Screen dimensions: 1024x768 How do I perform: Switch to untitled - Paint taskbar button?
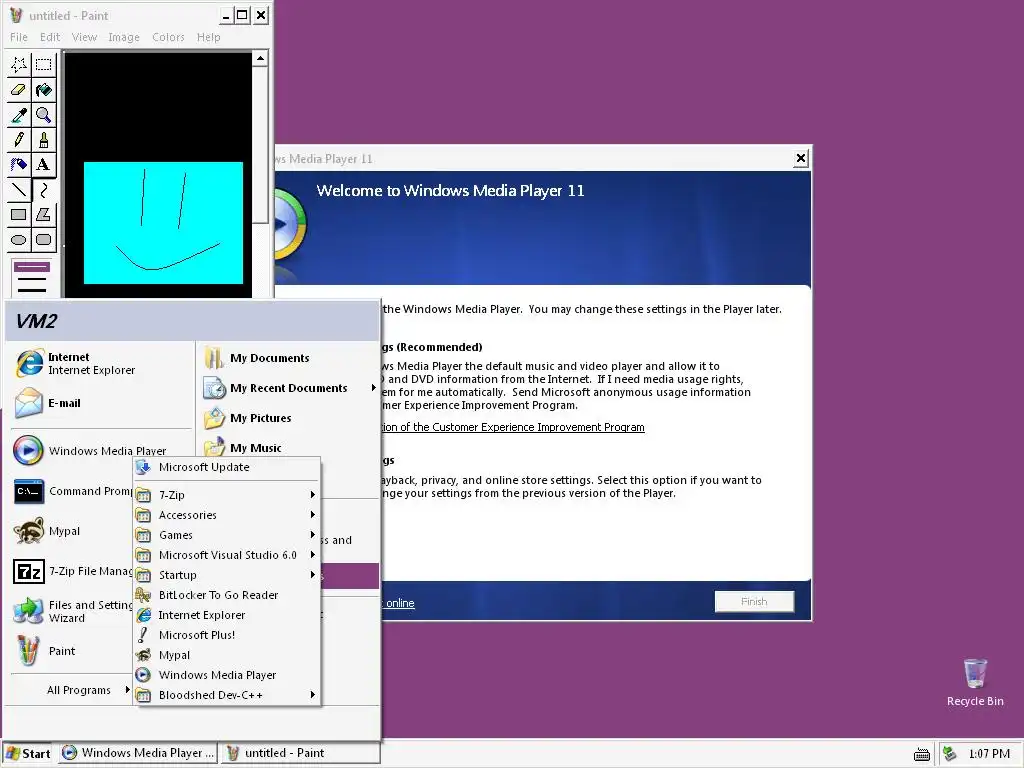299,753
